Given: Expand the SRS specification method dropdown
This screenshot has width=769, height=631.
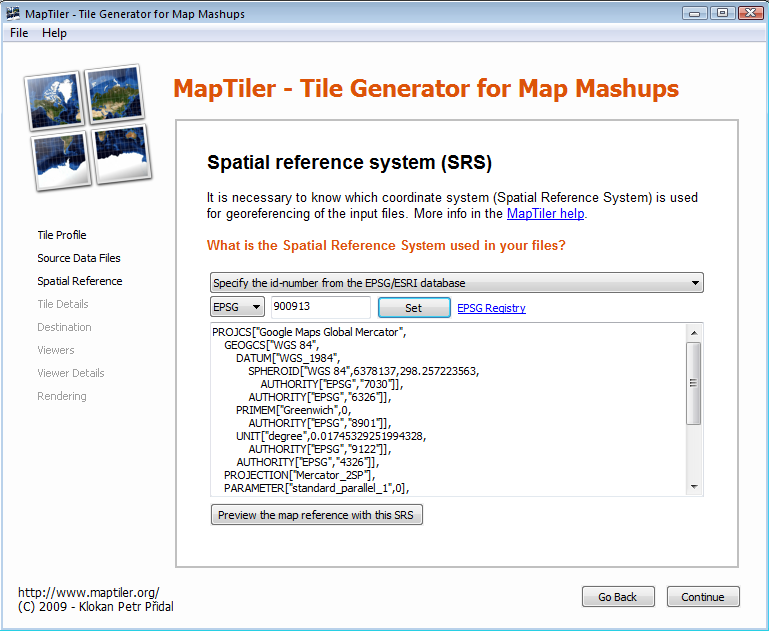Looking at the screenshot, I should tap(457, 283).
